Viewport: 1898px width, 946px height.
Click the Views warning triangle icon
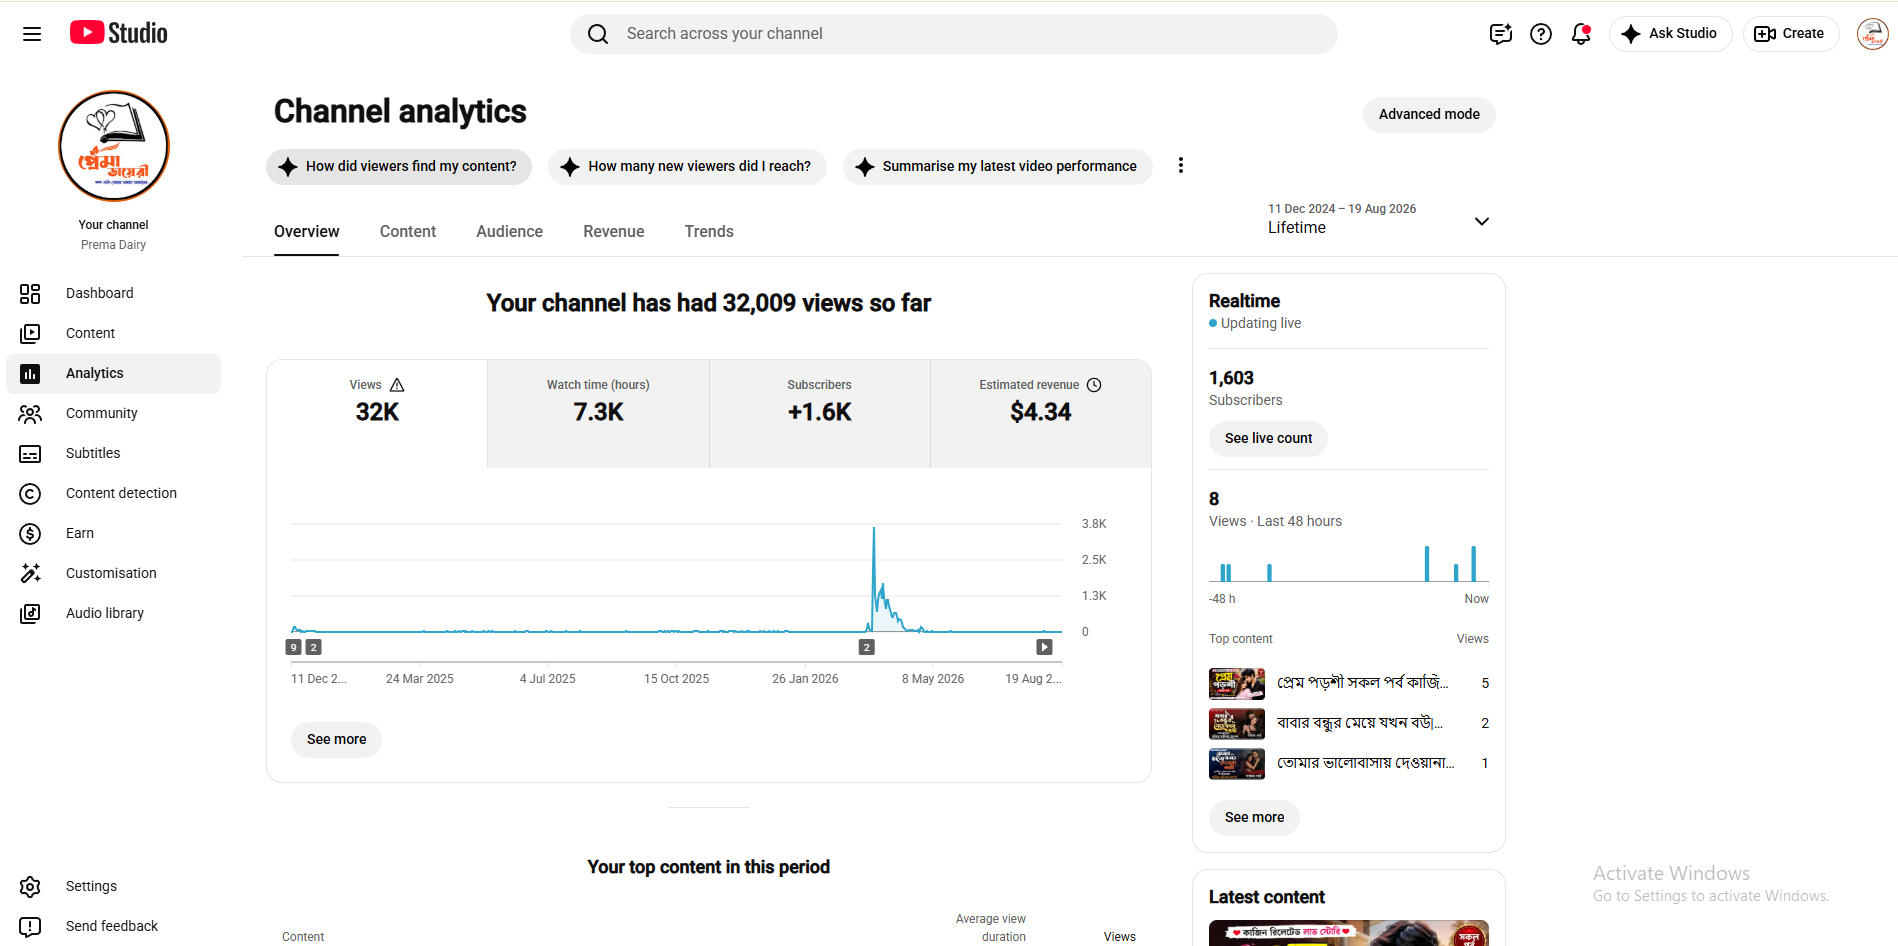click(x=397, y=385)
